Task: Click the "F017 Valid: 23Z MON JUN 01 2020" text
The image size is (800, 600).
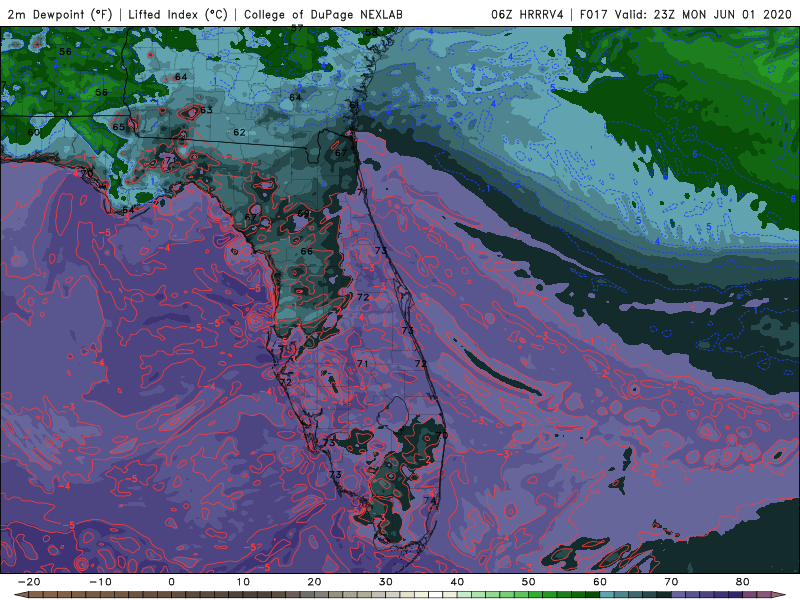Action: [x=685, y=14]
